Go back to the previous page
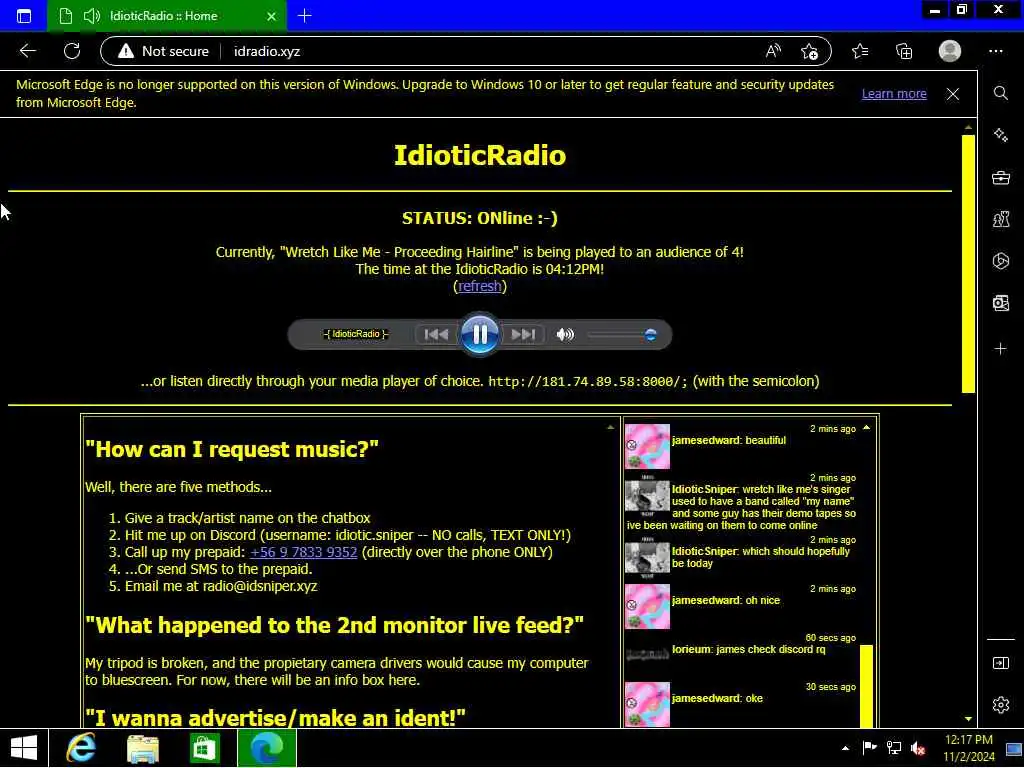1024x768 pixels. pyautogui.click(x=27, y=51)
